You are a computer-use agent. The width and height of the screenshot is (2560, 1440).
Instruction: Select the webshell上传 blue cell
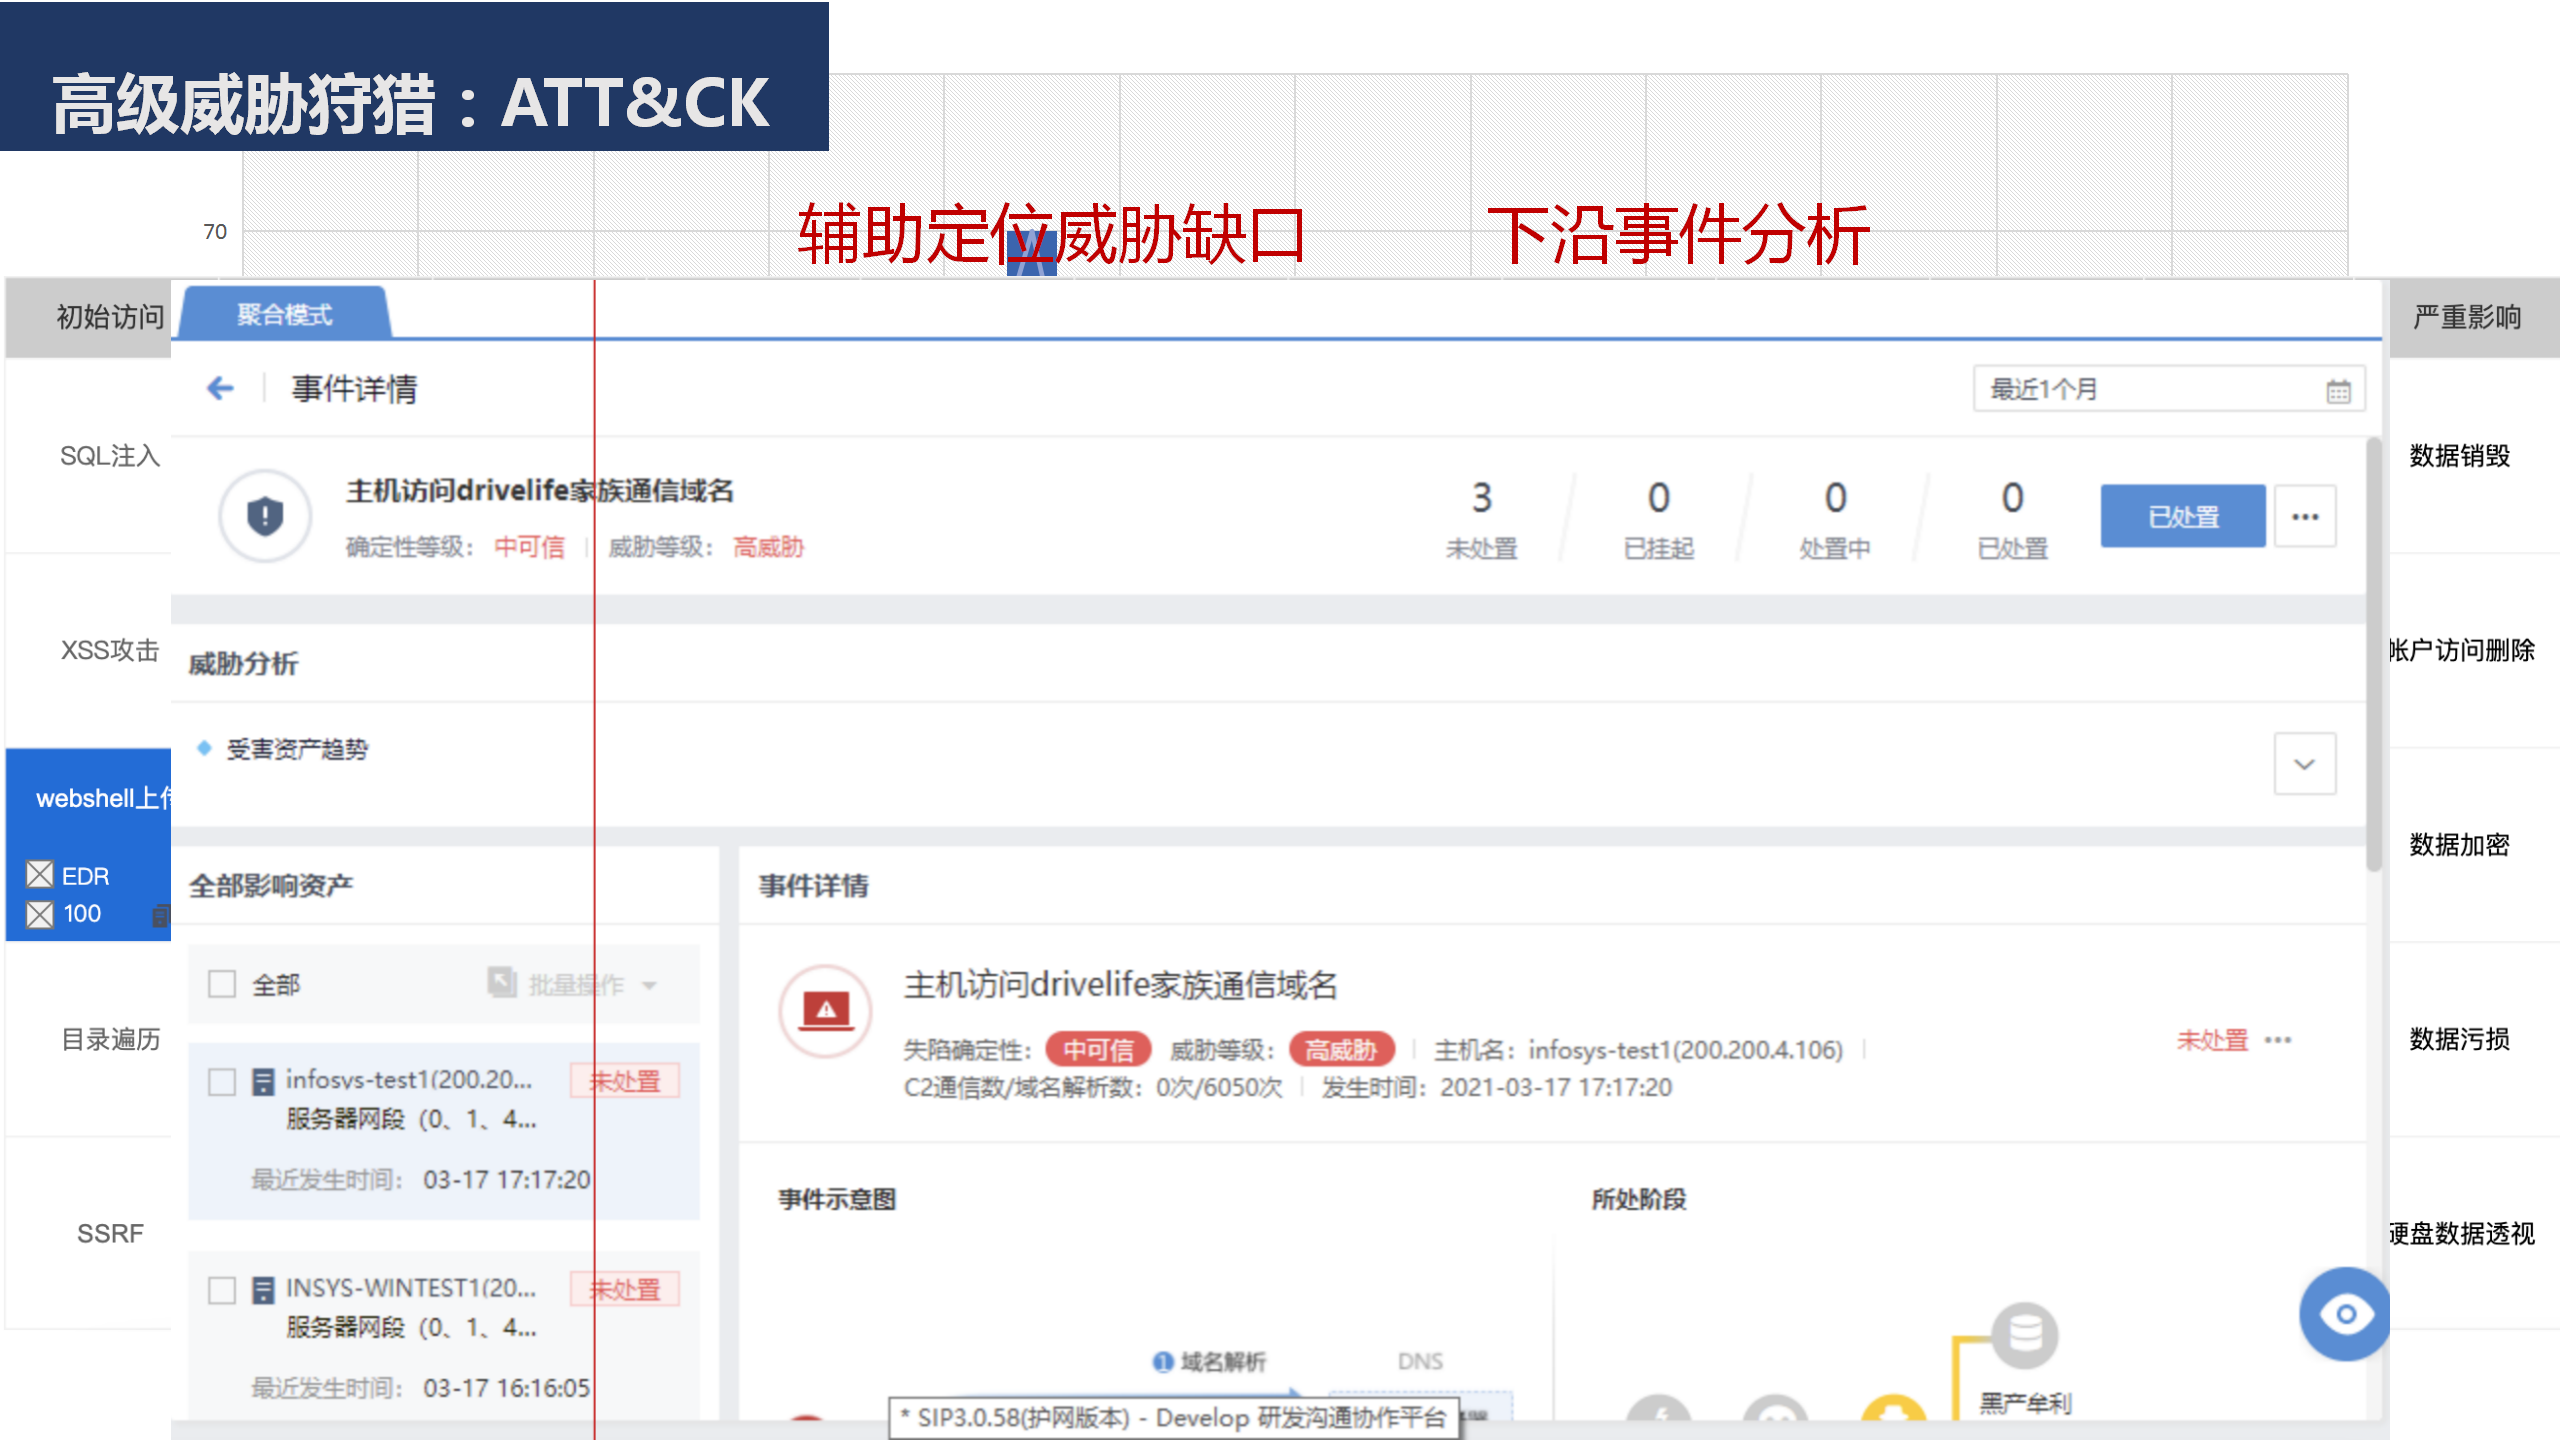(x=88, y=844)
